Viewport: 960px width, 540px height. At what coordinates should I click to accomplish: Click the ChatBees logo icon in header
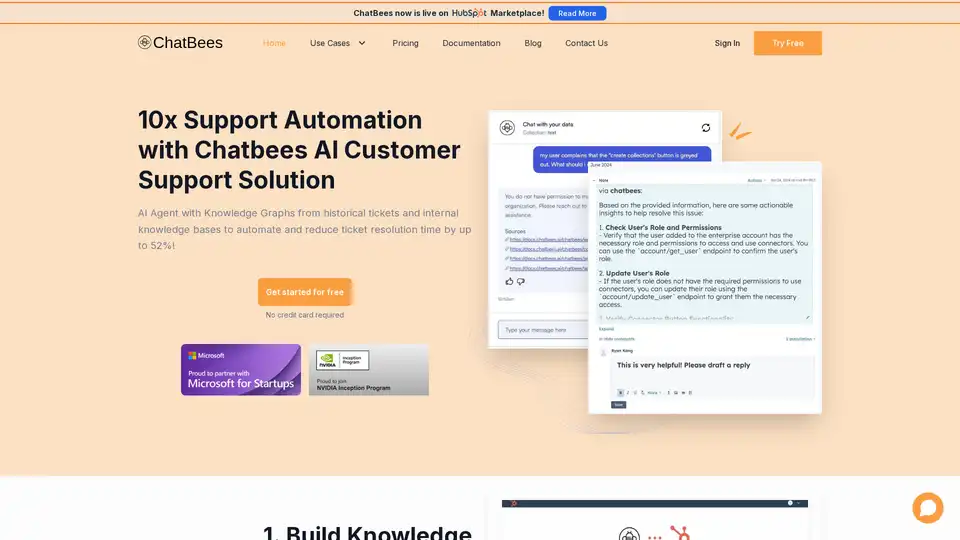coord(145,43)
